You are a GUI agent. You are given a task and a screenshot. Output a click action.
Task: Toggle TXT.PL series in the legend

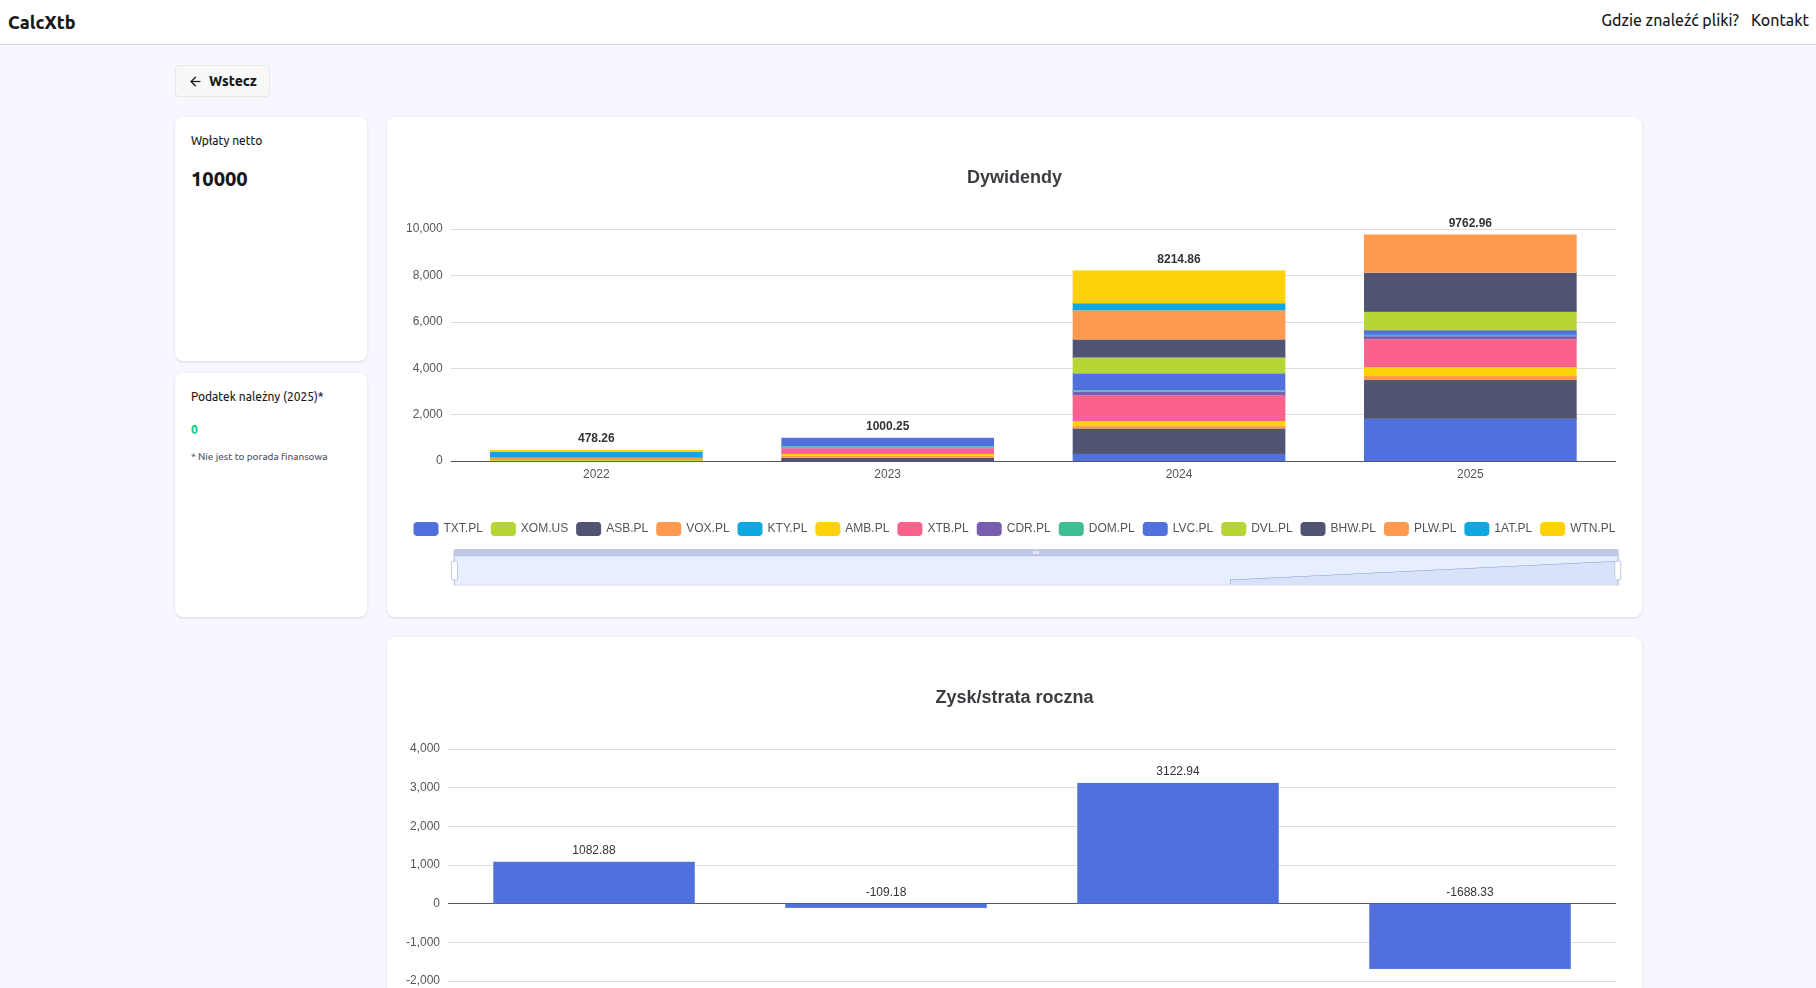(448, 528)
